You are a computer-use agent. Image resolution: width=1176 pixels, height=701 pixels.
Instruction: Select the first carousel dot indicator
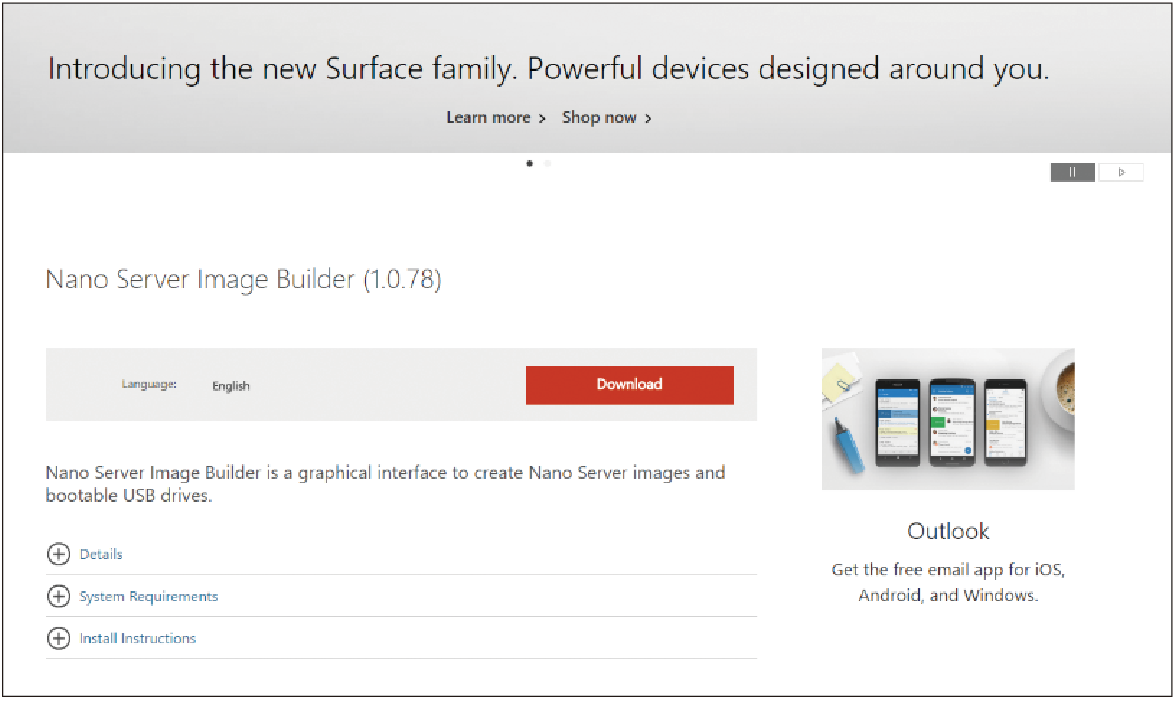click(530, 163)
